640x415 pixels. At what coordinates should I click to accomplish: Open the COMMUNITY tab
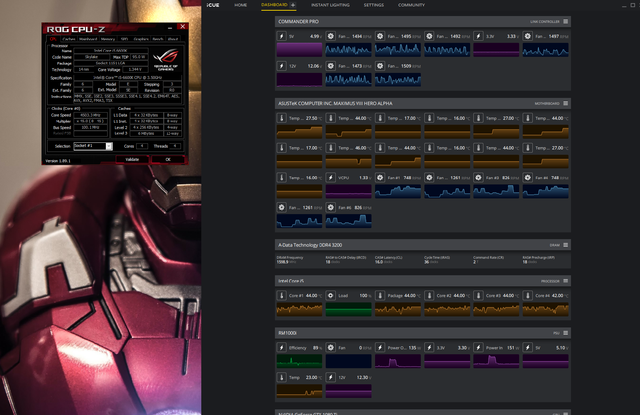411,5
